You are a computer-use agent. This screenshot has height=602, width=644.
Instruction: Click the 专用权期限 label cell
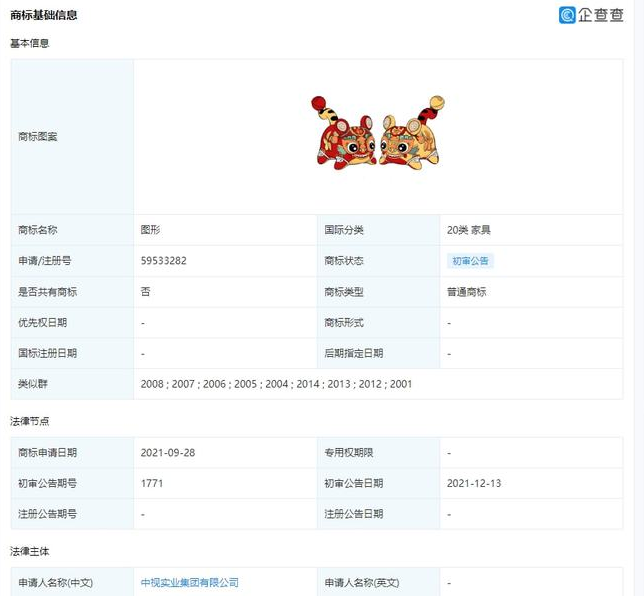tap(379, 453)
